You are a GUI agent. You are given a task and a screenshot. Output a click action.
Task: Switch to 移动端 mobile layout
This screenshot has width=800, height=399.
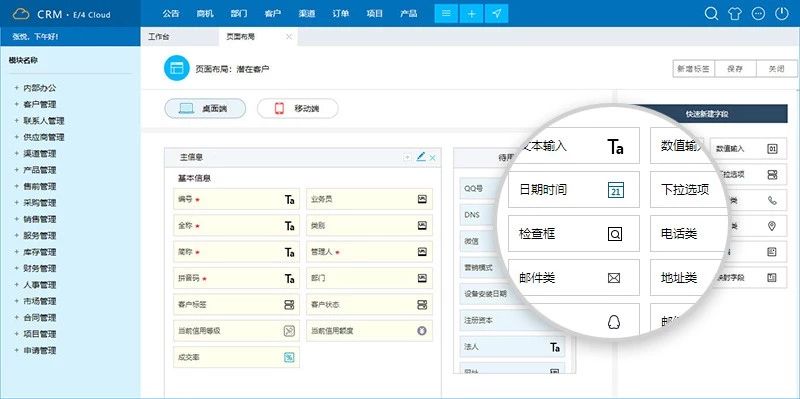297,109
